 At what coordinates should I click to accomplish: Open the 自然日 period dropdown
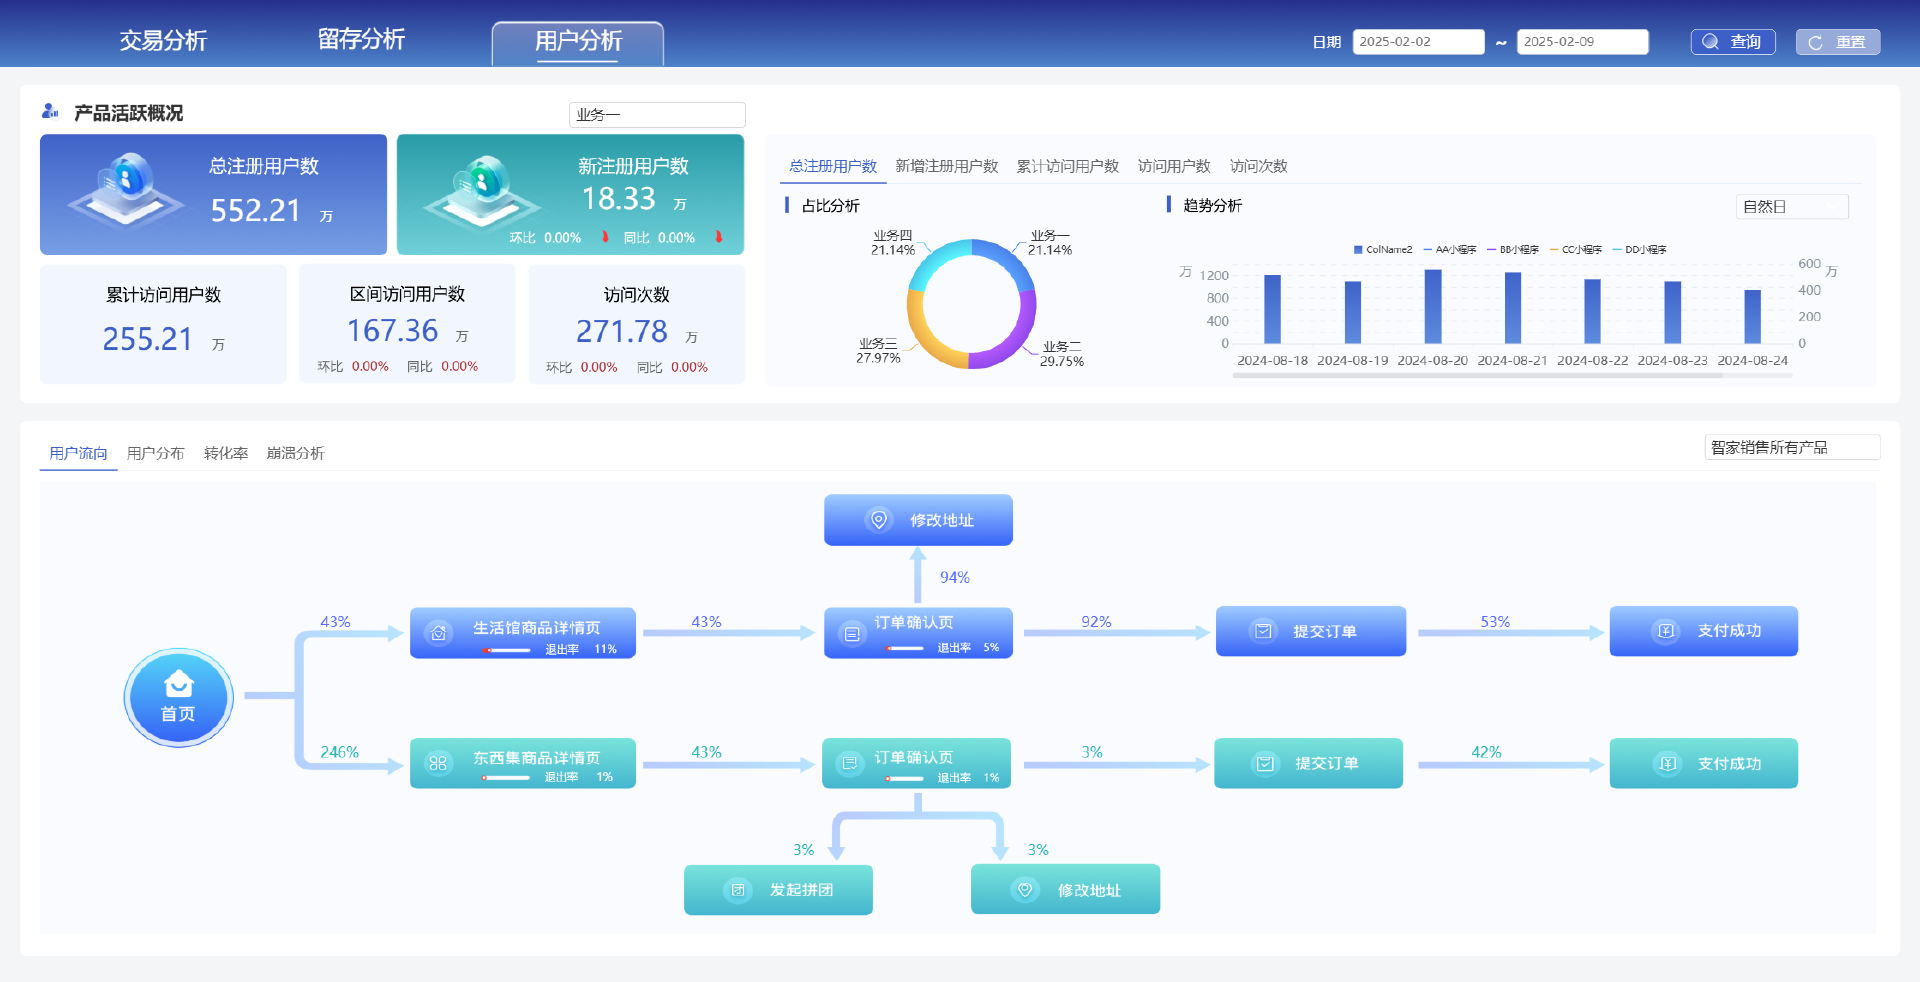(1792, 207)
